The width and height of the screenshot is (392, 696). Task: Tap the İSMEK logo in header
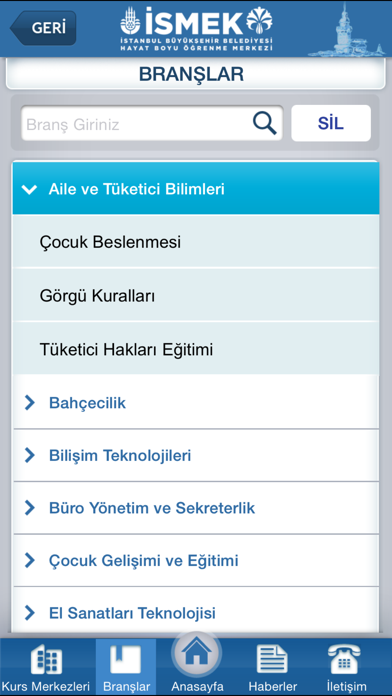point(196,28)
